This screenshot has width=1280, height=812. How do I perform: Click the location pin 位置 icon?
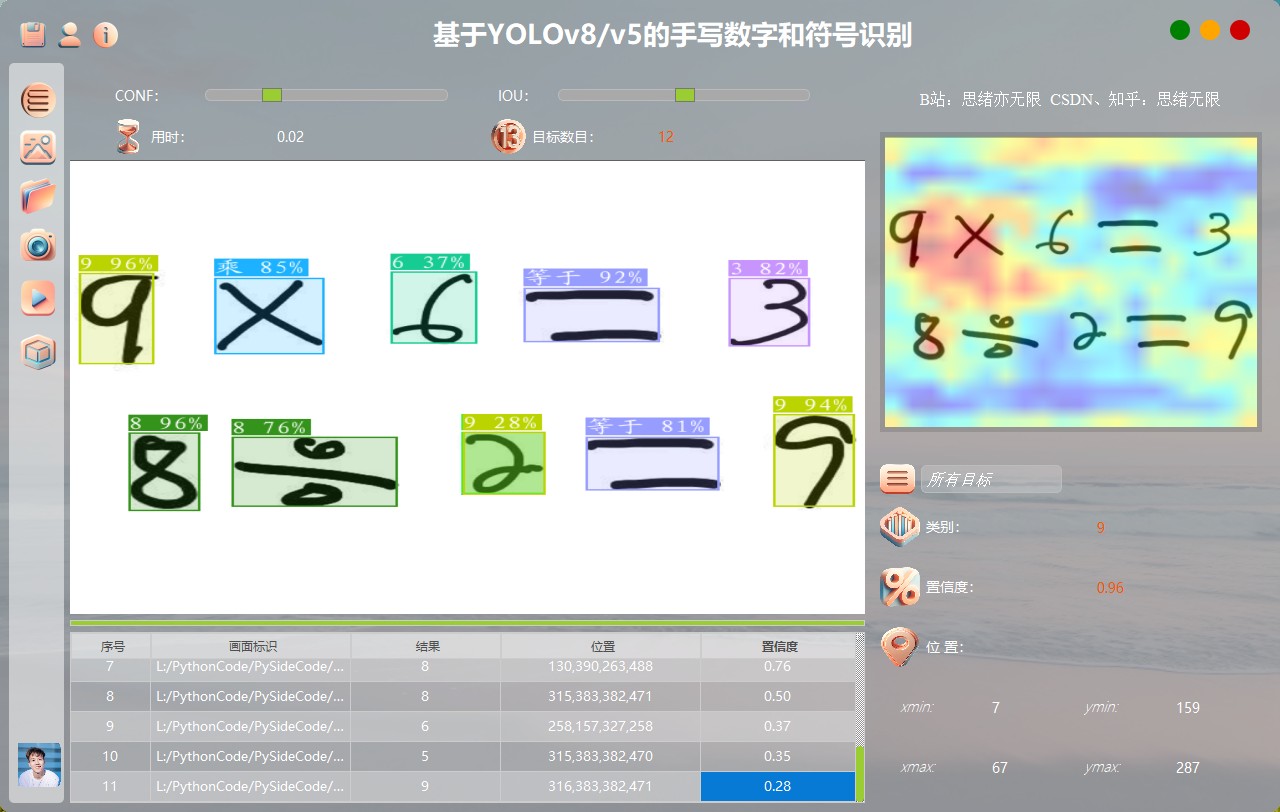click(899, 647)
